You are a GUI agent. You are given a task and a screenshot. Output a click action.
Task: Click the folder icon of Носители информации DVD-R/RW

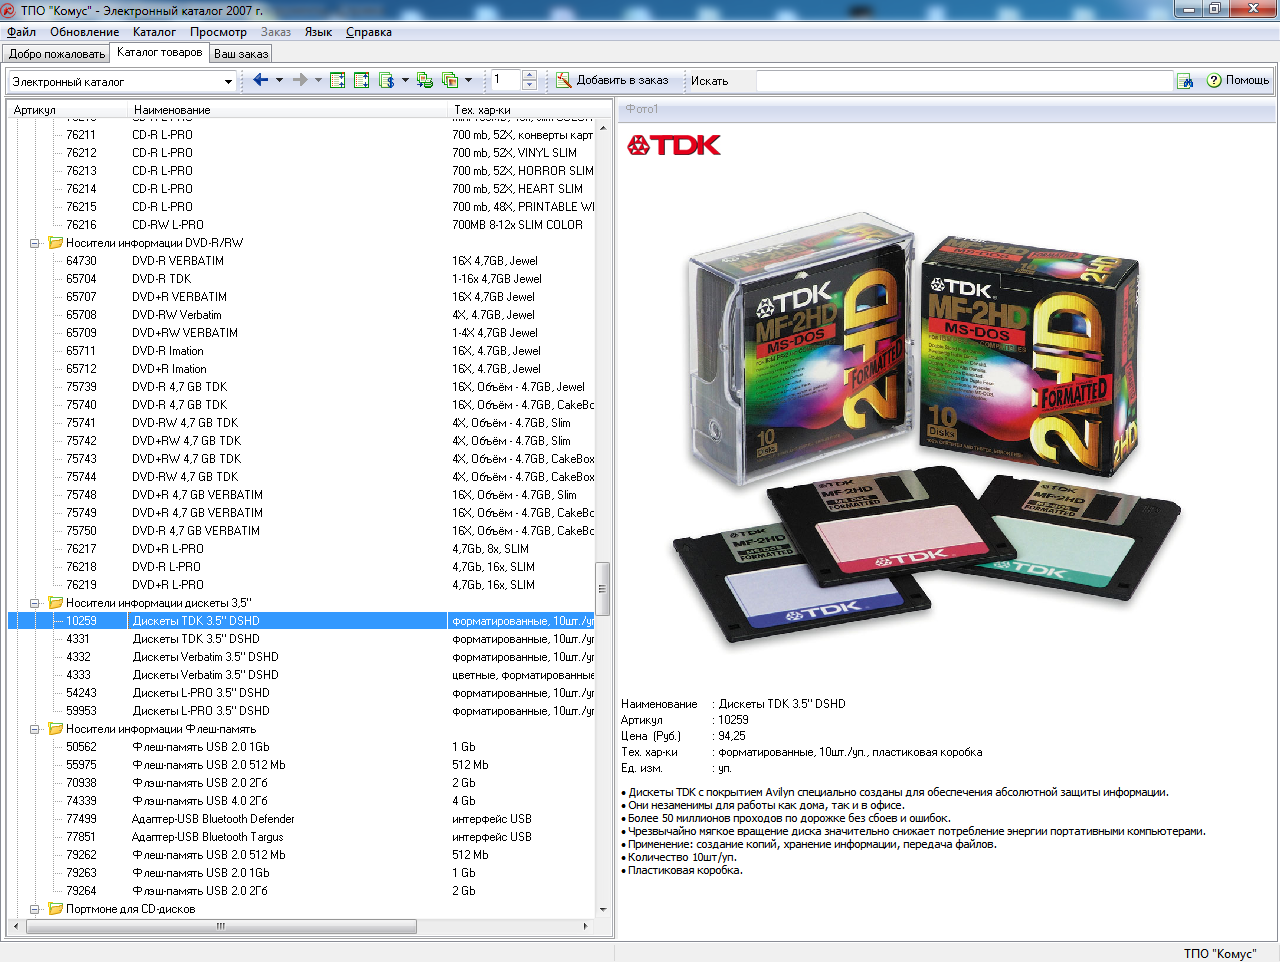(56, 243)
